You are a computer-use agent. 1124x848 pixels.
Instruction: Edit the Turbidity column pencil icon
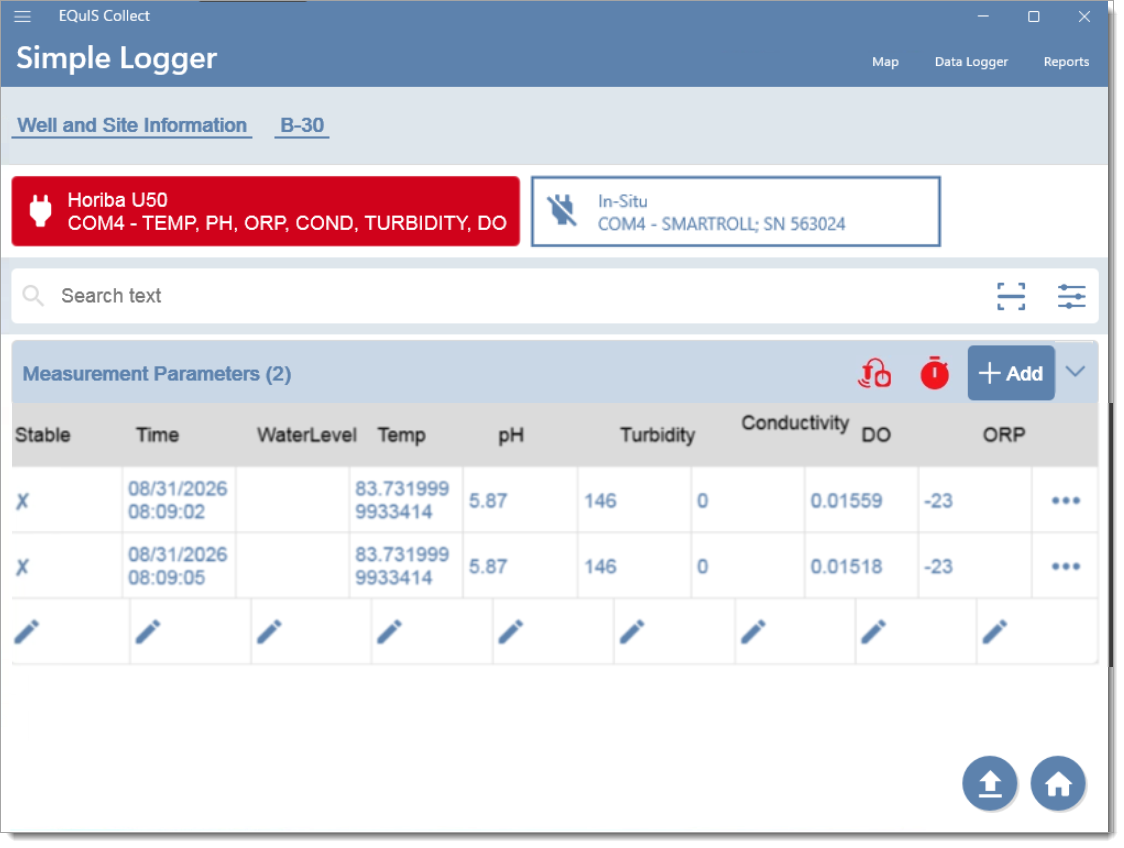point(632,632)
